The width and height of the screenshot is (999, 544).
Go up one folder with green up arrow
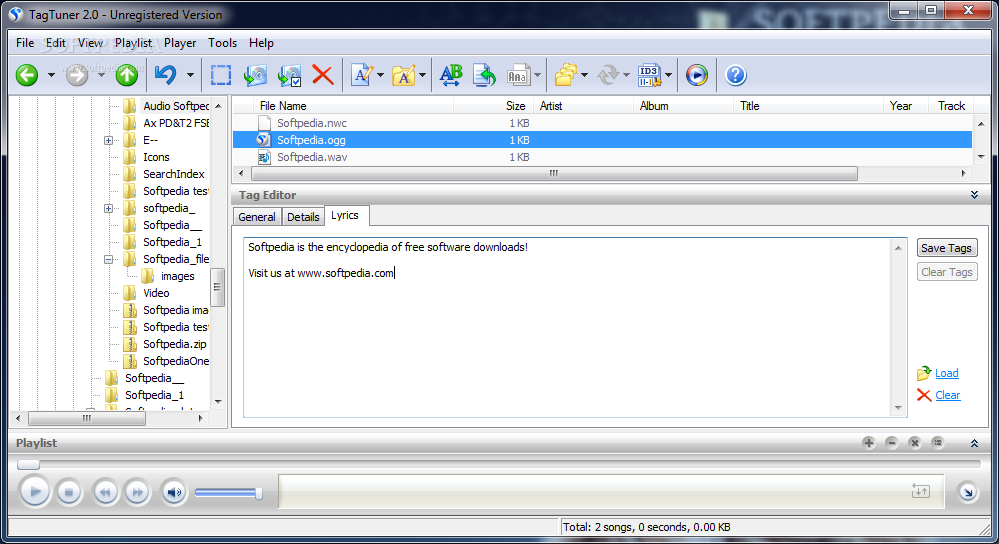[x=127, y=75]
